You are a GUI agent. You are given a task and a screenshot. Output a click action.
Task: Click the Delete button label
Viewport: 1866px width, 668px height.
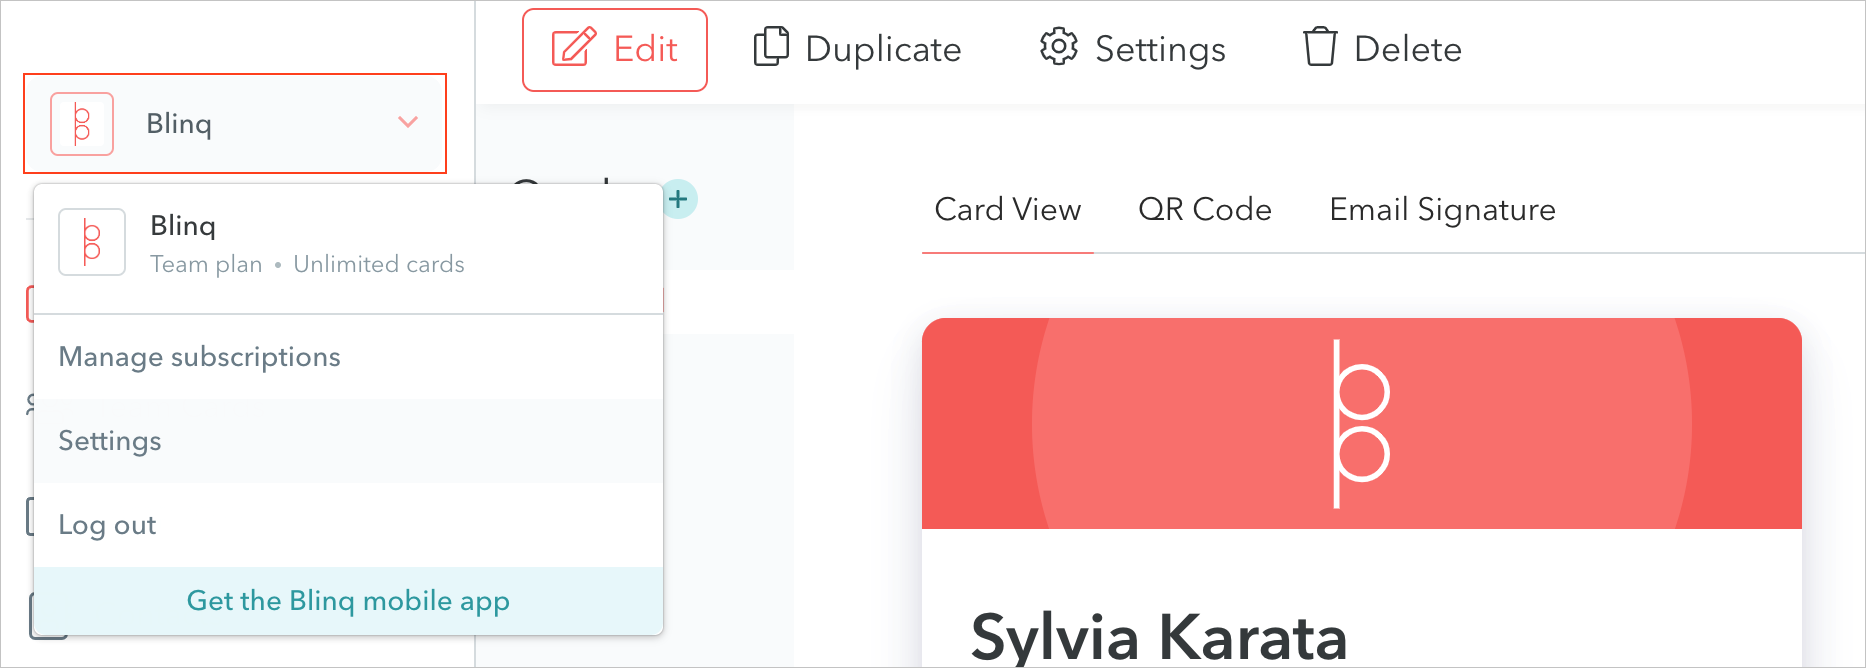pyautogui.click(x=1408, y=49)
